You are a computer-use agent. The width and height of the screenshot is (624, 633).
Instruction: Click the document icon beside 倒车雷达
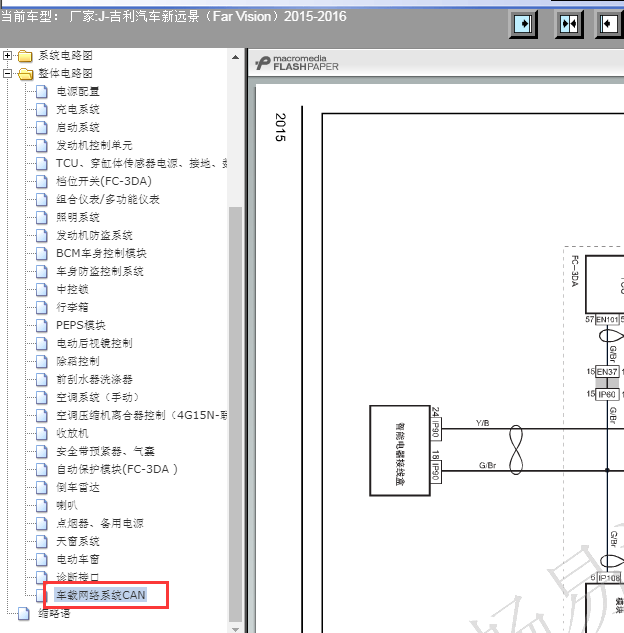42,487
